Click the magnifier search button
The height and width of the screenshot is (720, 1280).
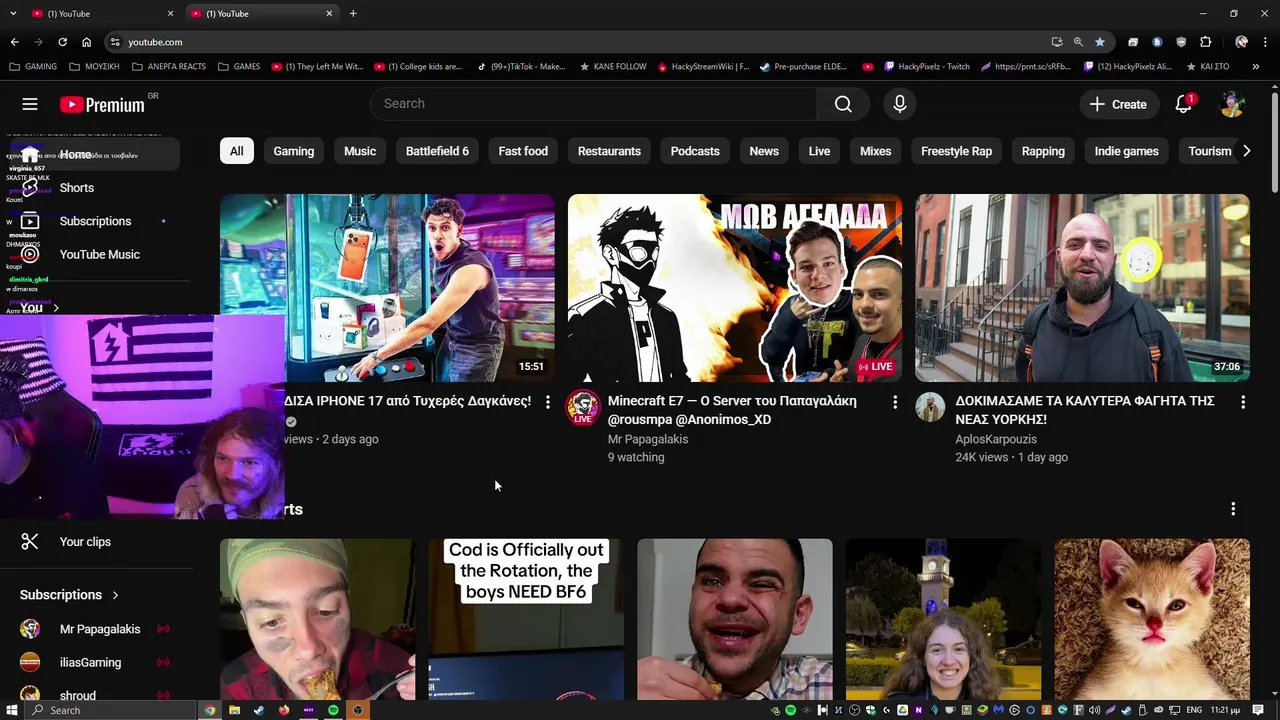[x=843, y=104]
